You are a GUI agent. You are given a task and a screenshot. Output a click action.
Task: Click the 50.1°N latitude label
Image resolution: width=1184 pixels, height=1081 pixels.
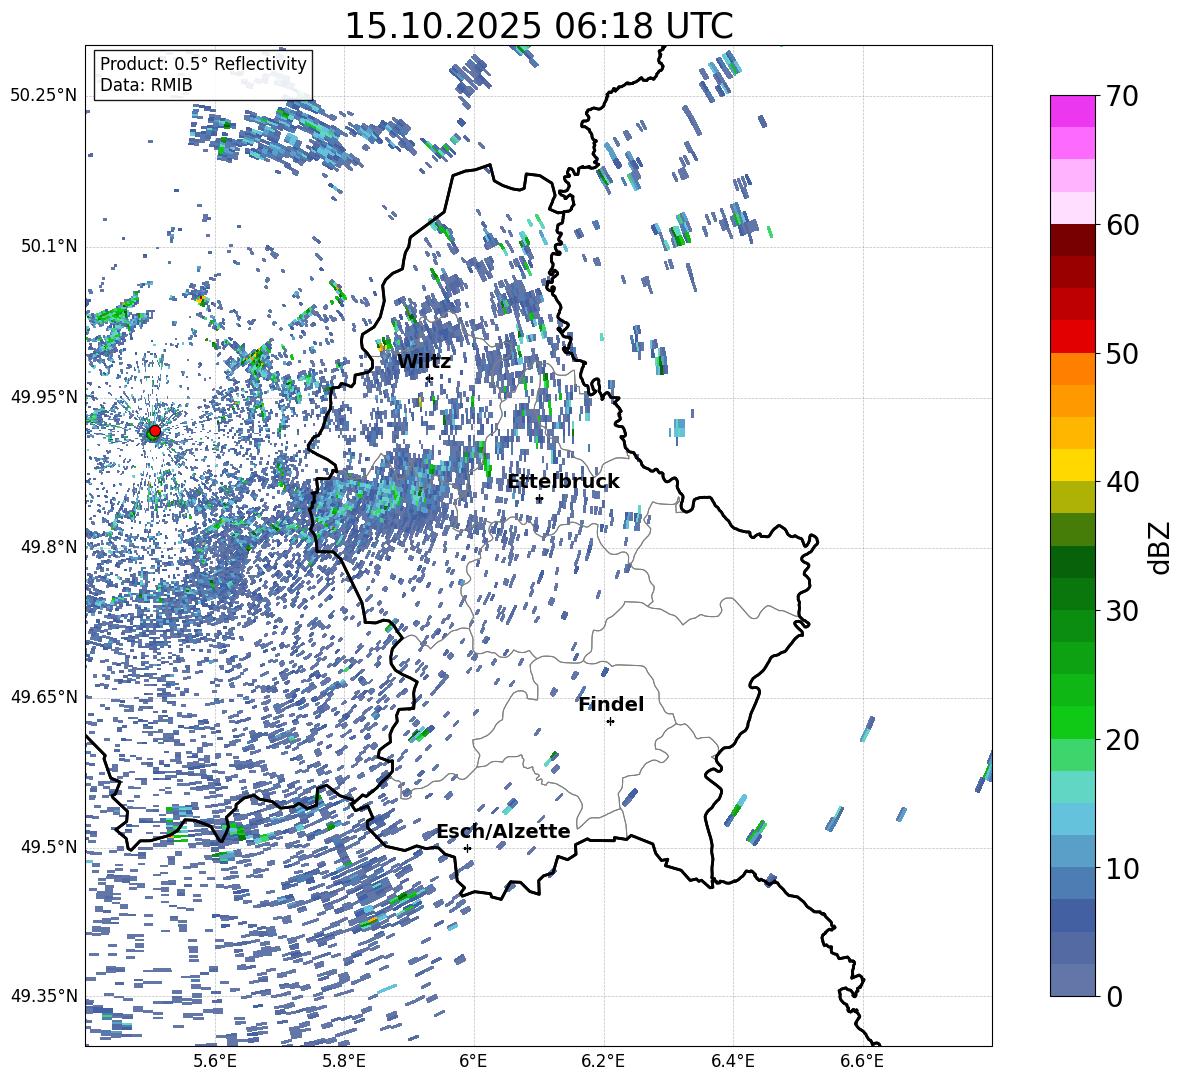48,246
